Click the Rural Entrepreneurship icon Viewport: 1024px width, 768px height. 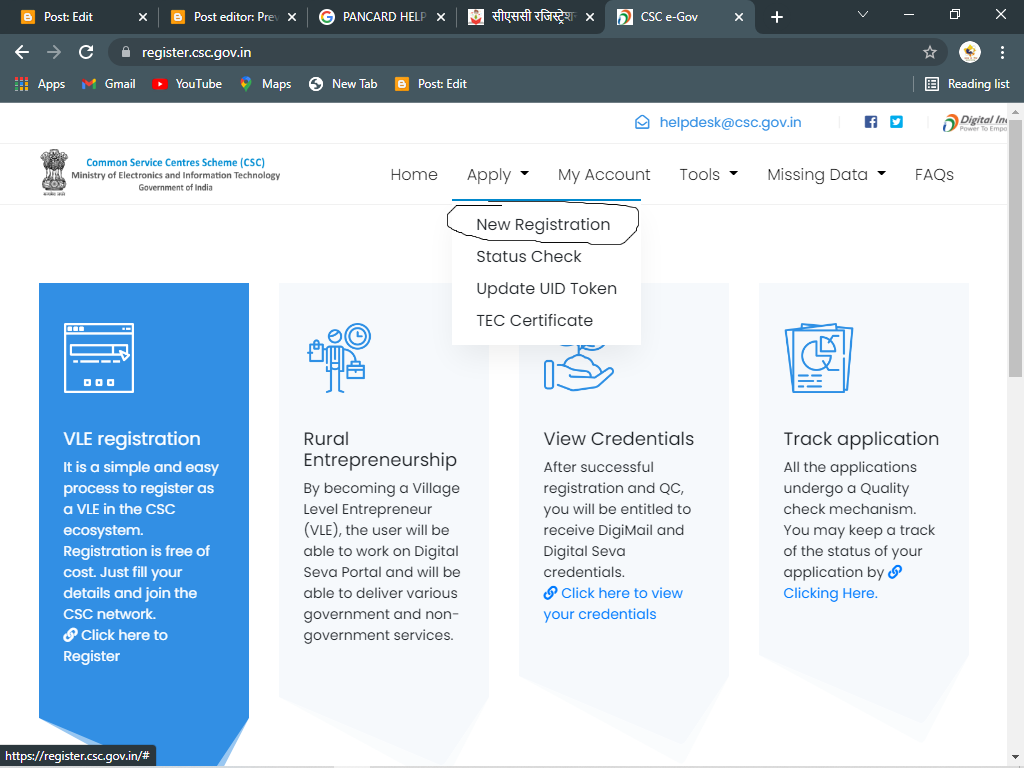339,358
